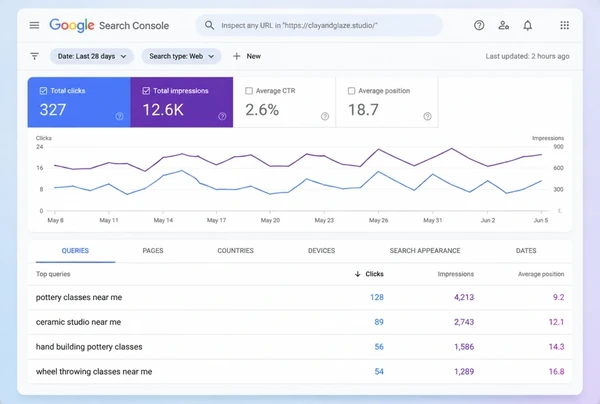The image size is (600, 404).
Task: Click the May 8 label on chart axis
Action: click(x=55, y=220)
